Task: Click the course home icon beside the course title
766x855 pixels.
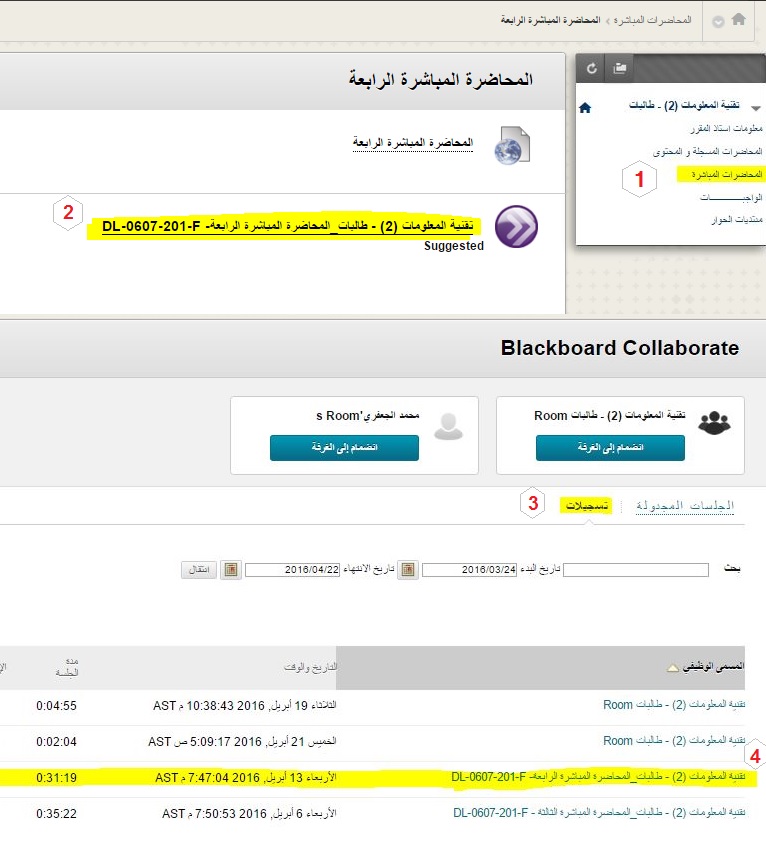Action: point(585,107)
